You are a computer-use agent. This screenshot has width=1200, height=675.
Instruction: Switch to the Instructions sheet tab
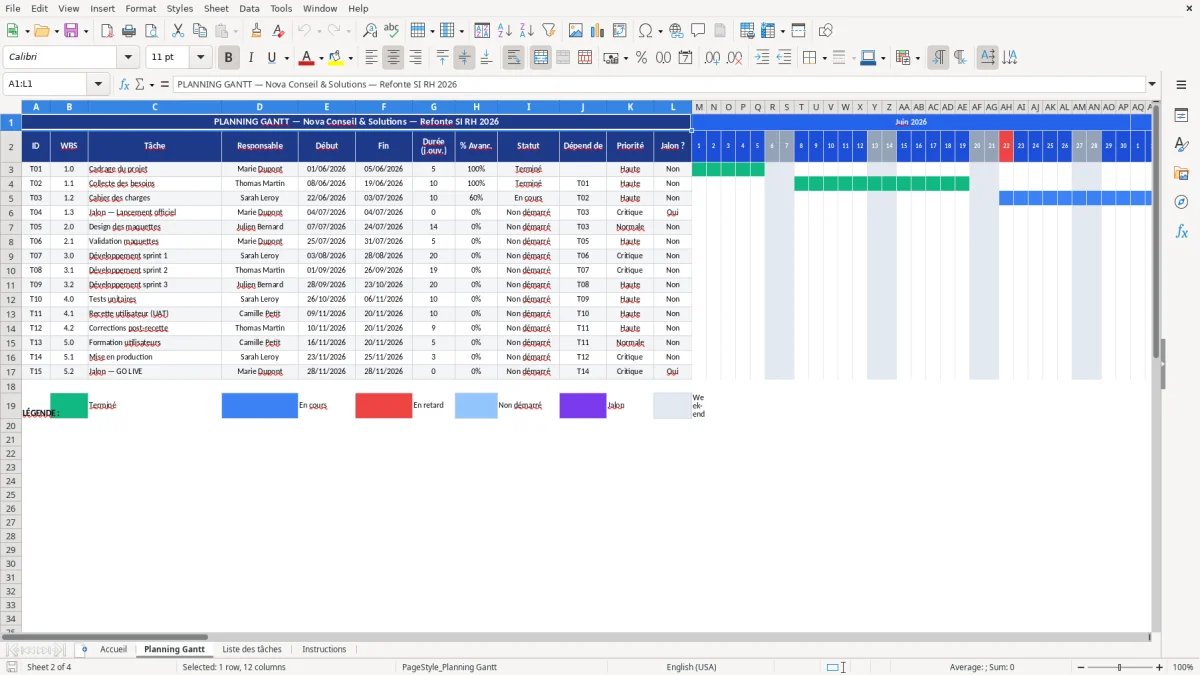point(324,650)
